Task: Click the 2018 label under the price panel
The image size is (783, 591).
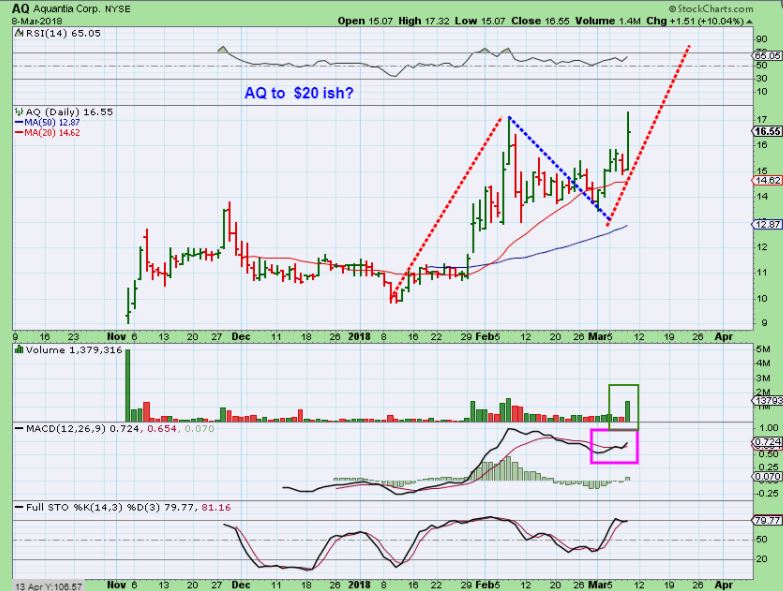Action: click(360, 336)
